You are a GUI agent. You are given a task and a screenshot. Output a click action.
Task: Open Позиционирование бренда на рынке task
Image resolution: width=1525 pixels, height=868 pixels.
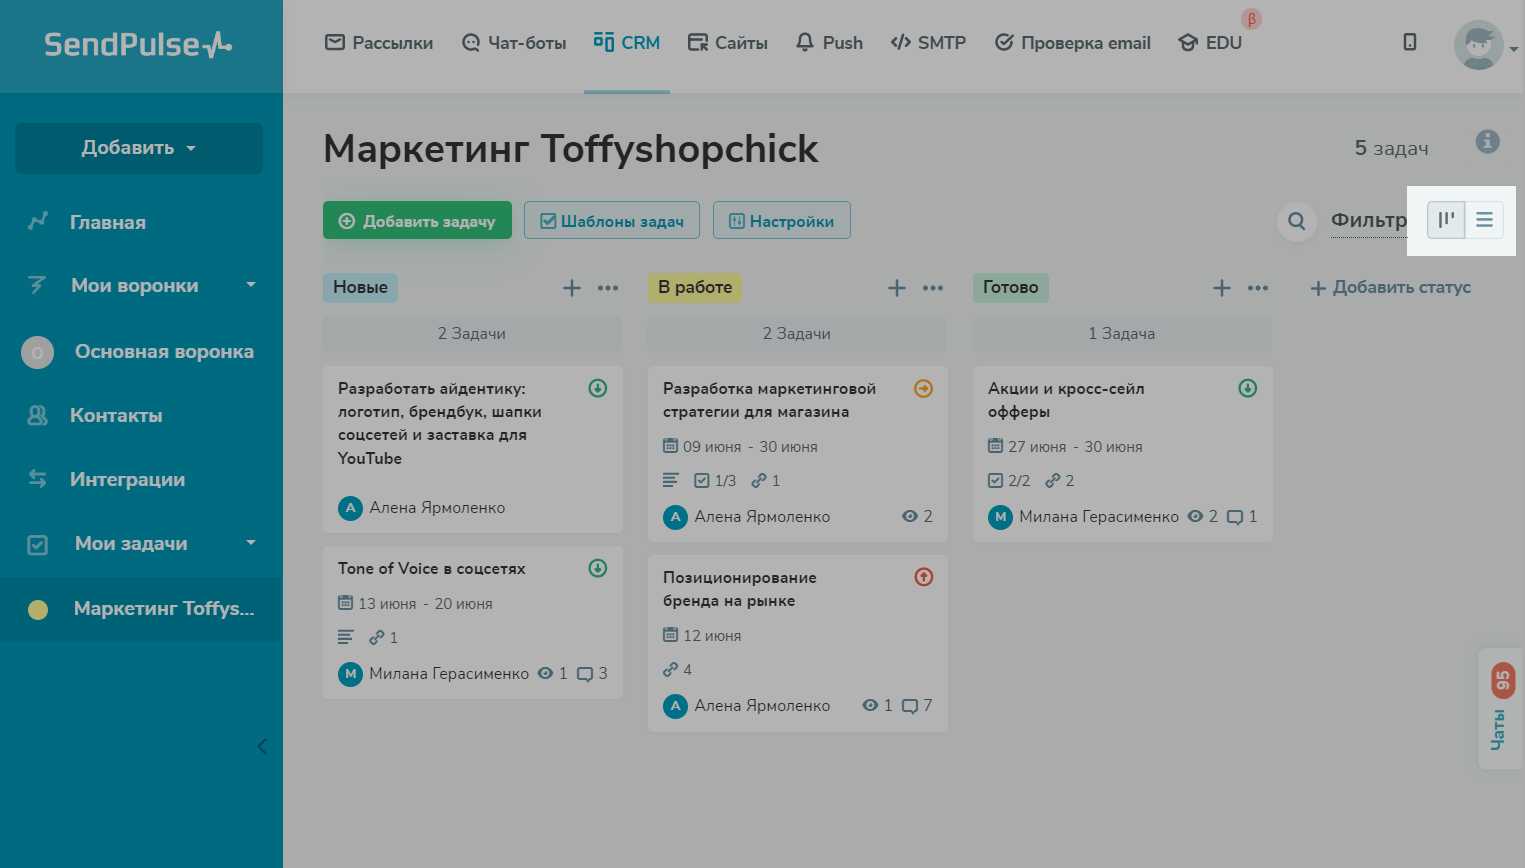tap(798, 643)
